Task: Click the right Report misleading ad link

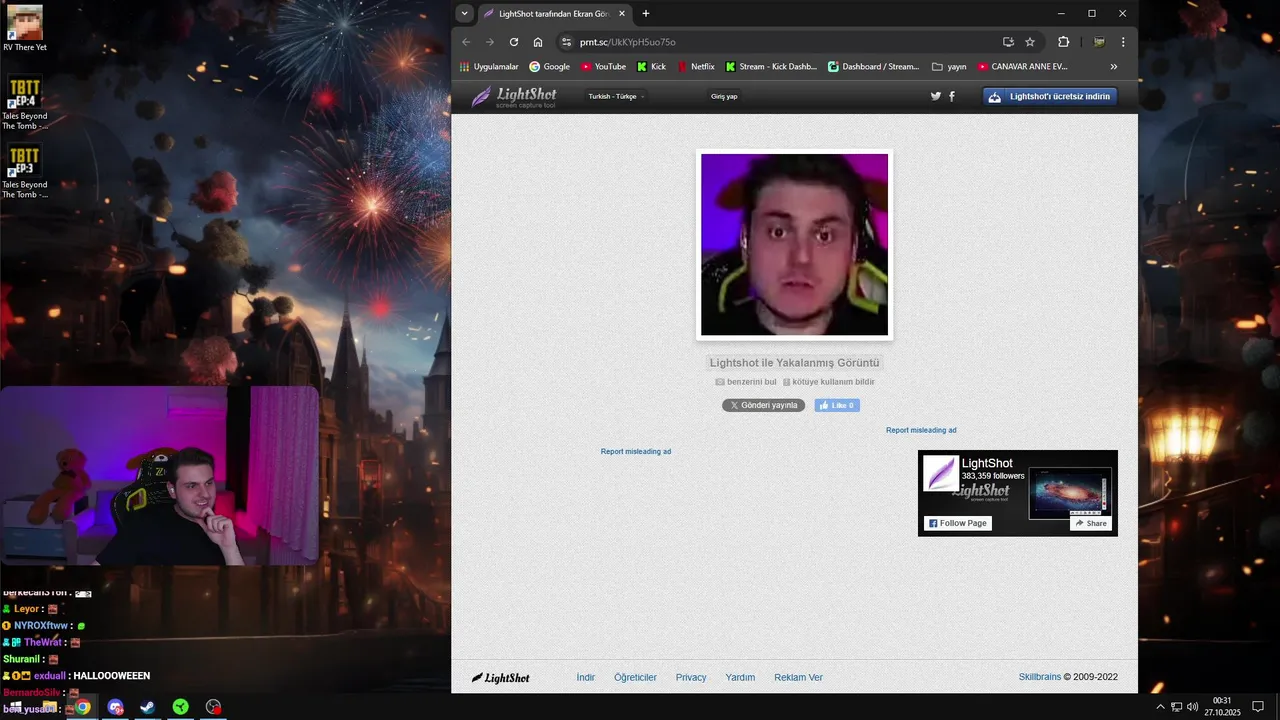Action: [921, 431]
